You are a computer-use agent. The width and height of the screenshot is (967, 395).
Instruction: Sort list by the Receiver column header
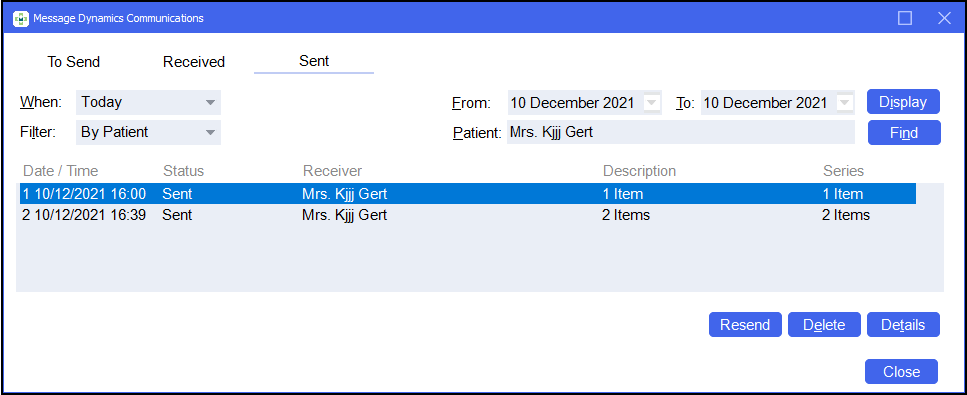(x=332, y=170)
